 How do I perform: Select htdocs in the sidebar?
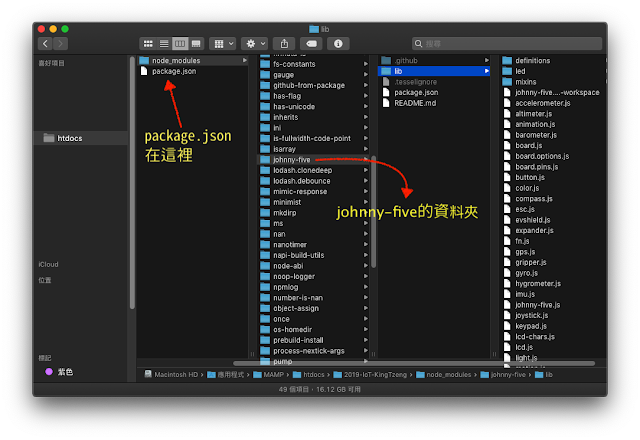click(x=81, y=138)
